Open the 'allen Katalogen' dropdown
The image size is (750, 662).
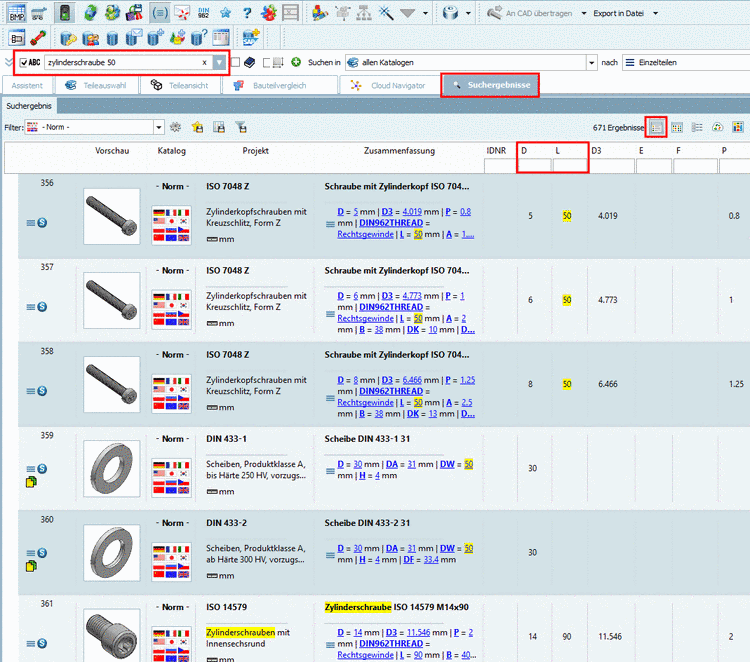pyautogui.click(x=592, y=63)
